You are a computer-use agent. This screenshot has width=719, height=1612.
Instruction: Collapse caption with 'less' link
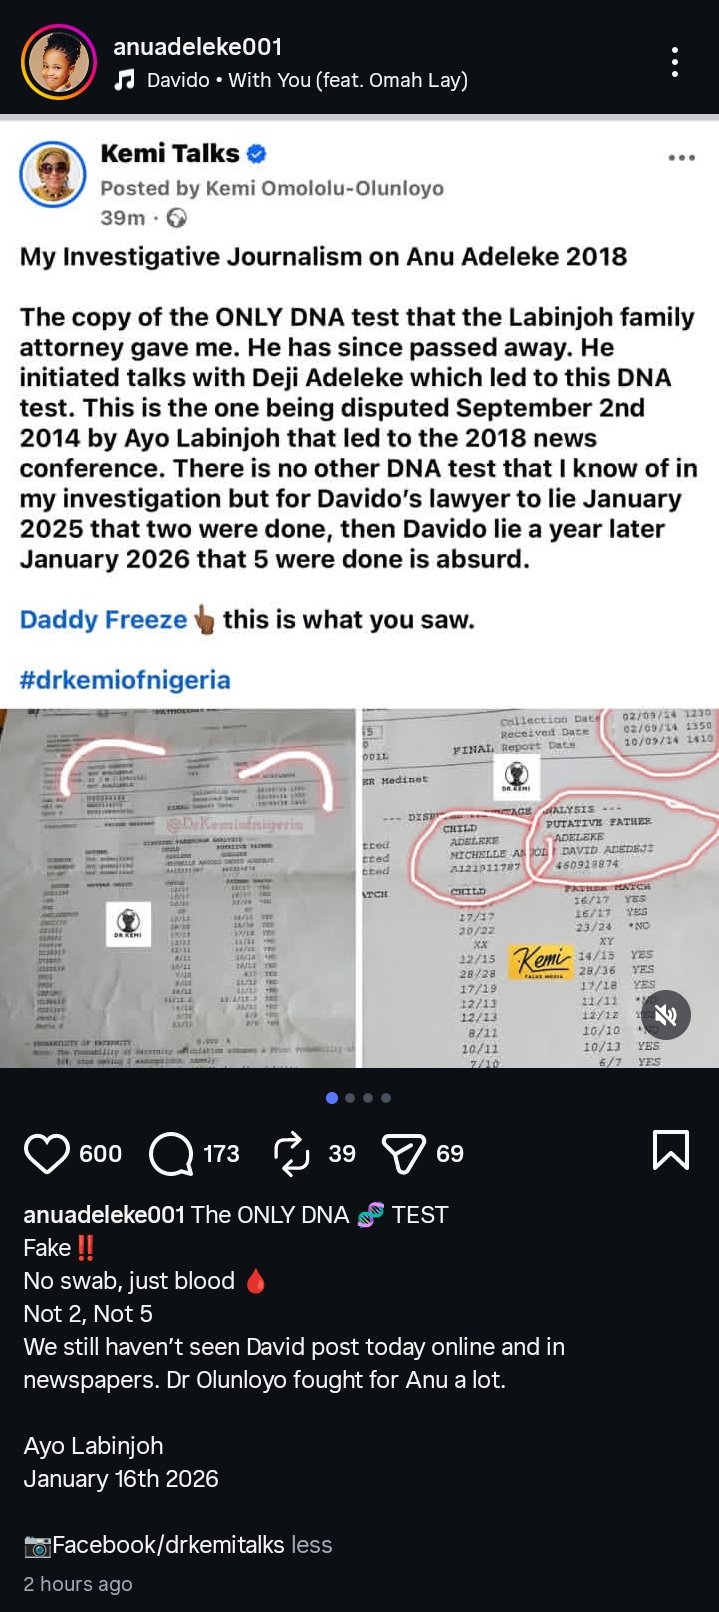[x=312, y=1544]
